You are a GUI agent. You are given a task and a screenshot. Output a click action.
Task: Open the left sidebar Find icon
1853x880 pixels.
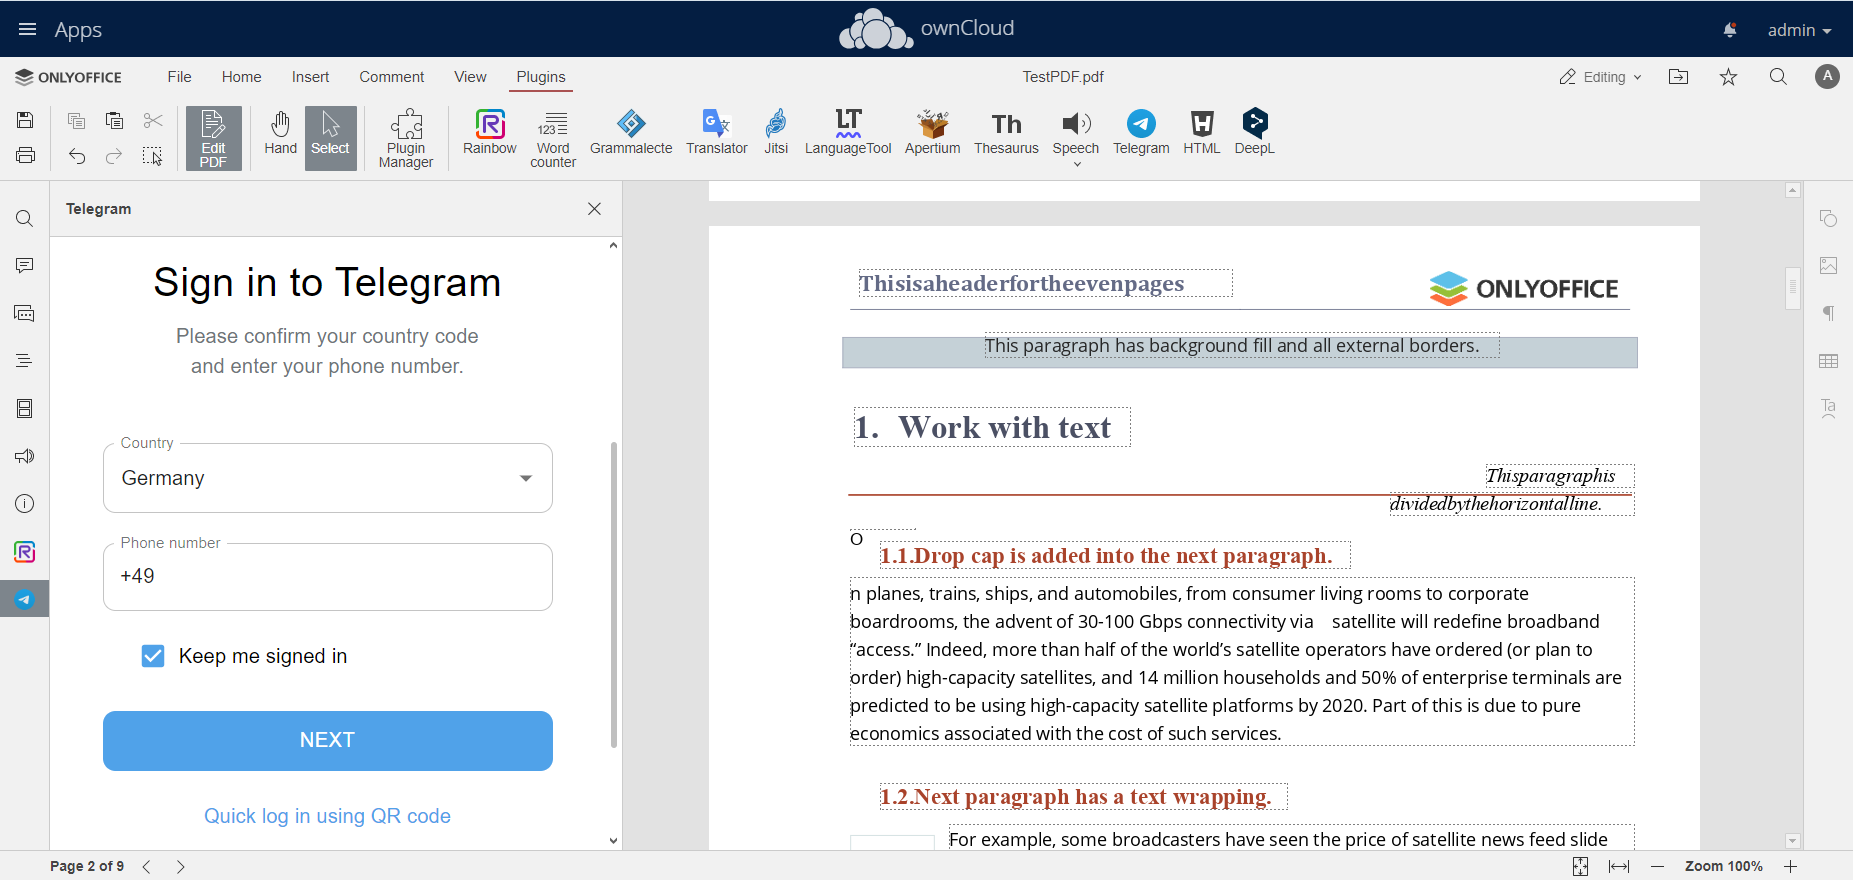pyautogui.click(x=25, y=219)
